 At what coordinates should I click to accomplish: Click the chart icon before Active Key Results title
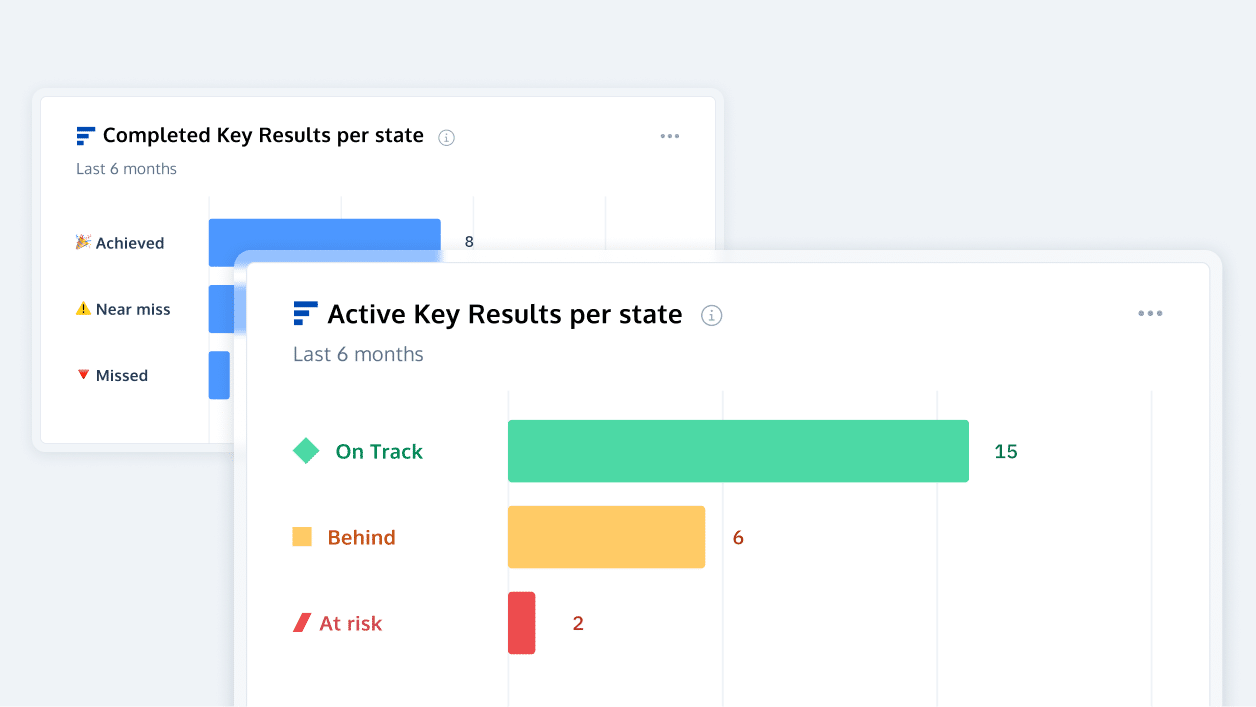(x=305, y=314)
